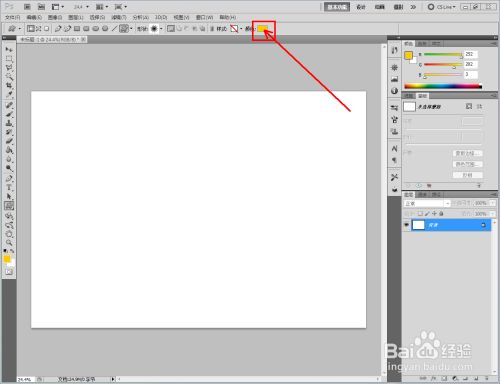Select the Pen tool

coord(9,179)
